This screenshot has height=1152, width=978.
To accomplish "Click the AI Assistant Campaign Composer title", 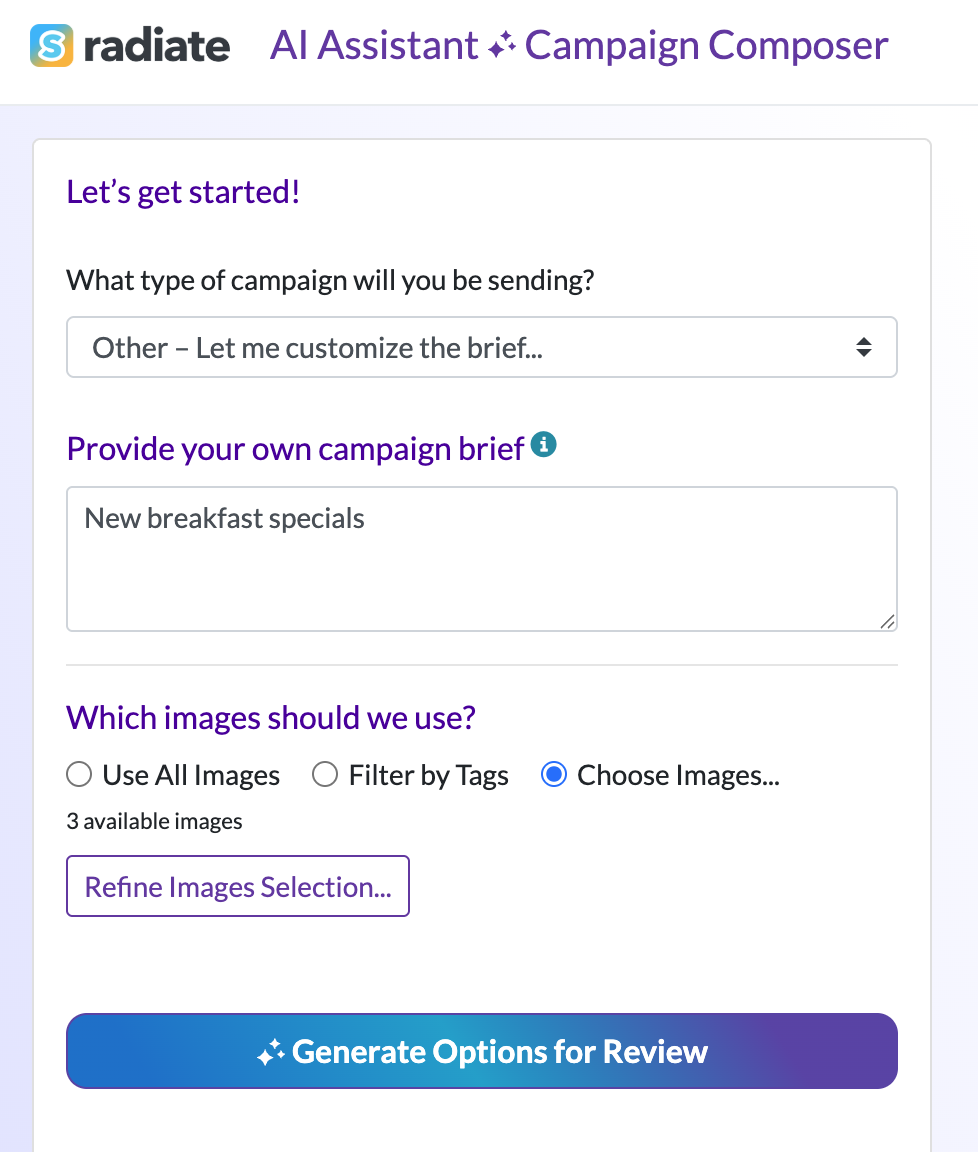I will pyautogui.click(x=579, y=46).
